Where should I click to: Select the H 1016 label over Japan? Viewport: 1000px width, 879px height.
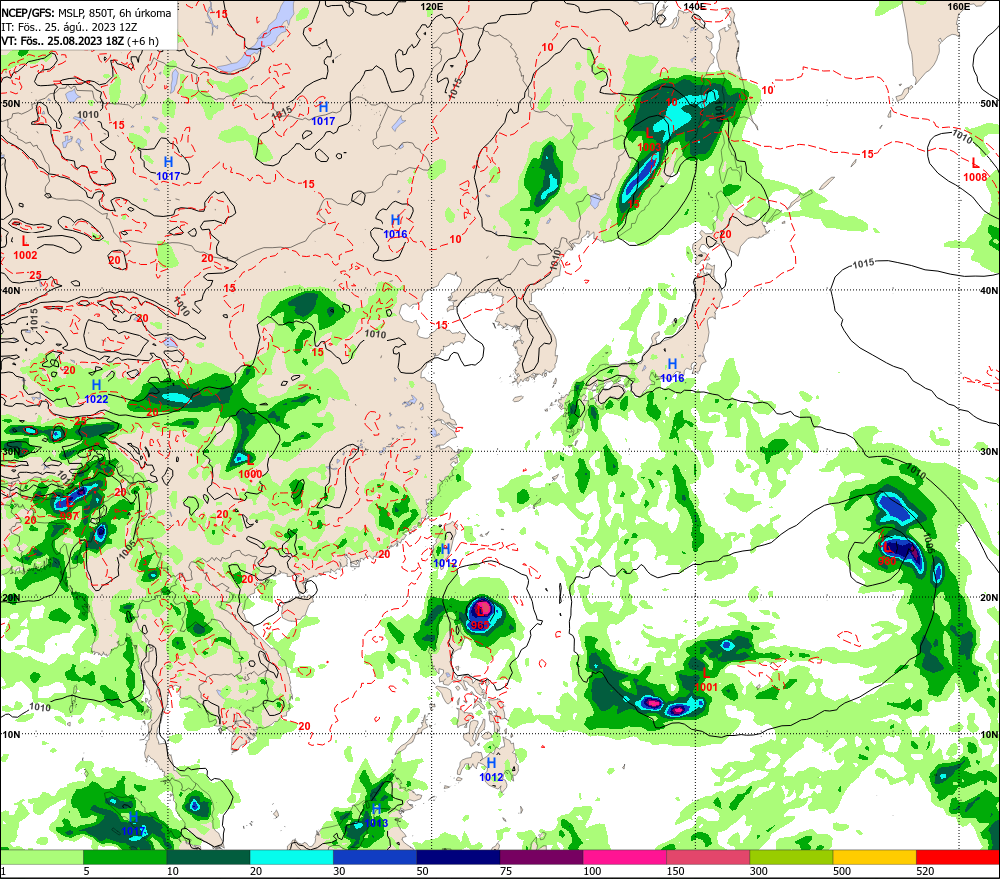[672, 371]
